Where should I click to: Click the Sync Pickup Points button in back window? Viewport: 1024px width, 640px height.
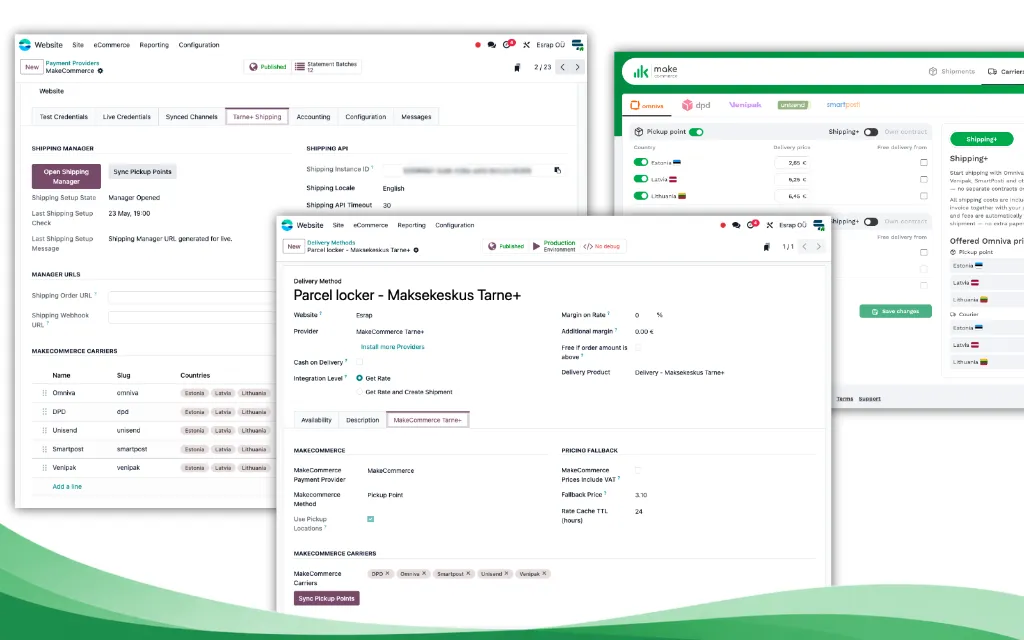pos(142,172)
